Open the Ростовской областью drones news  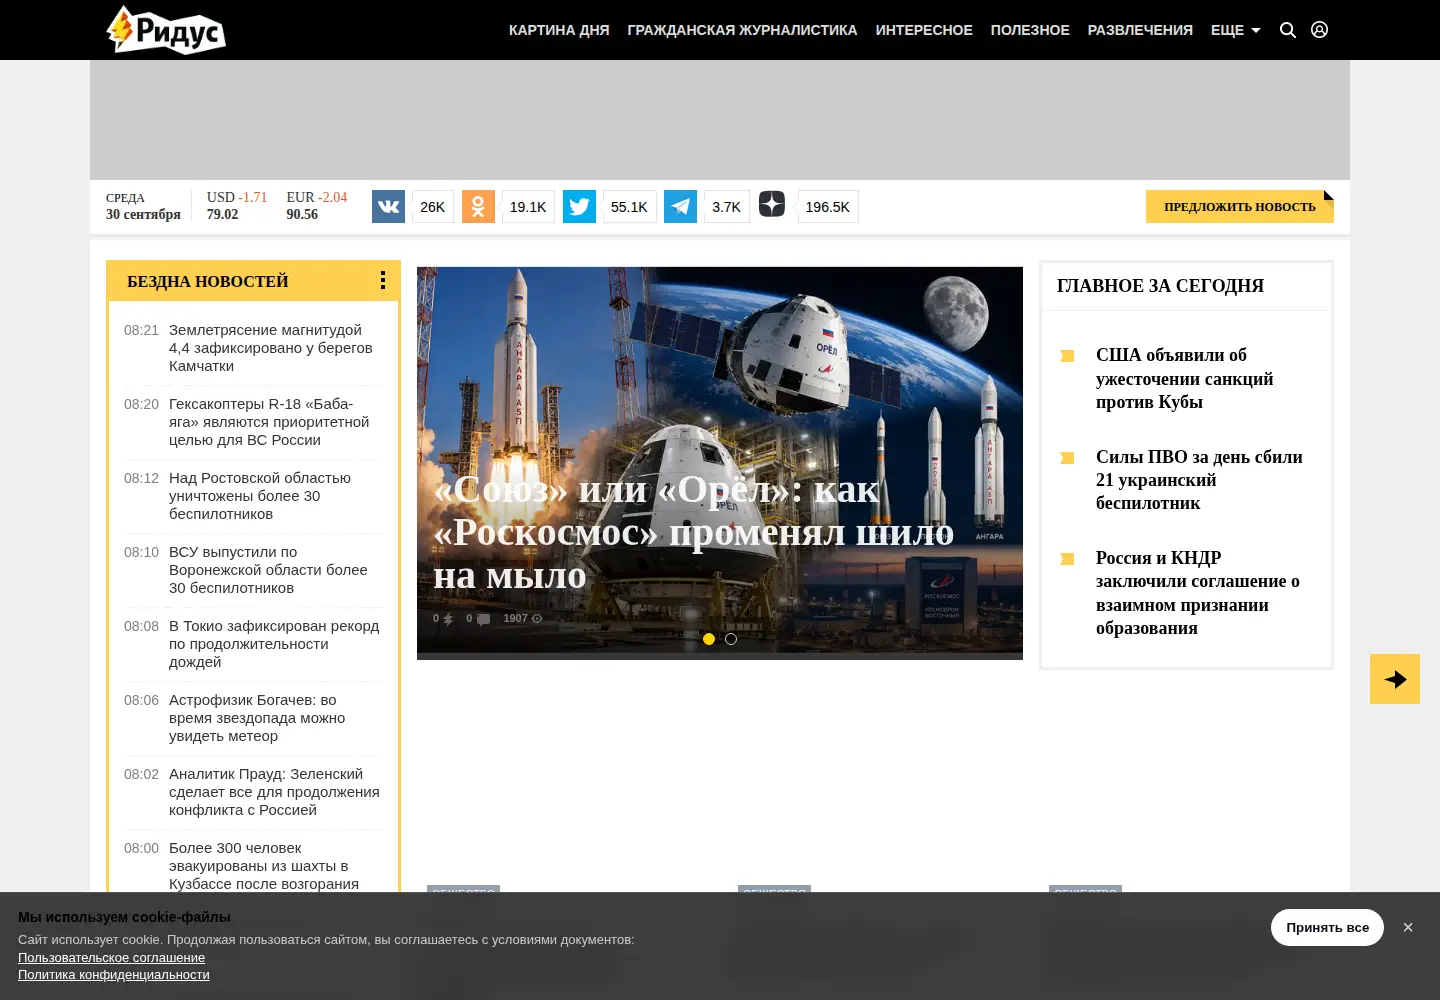pyautogui.click(x=260, y=496)
